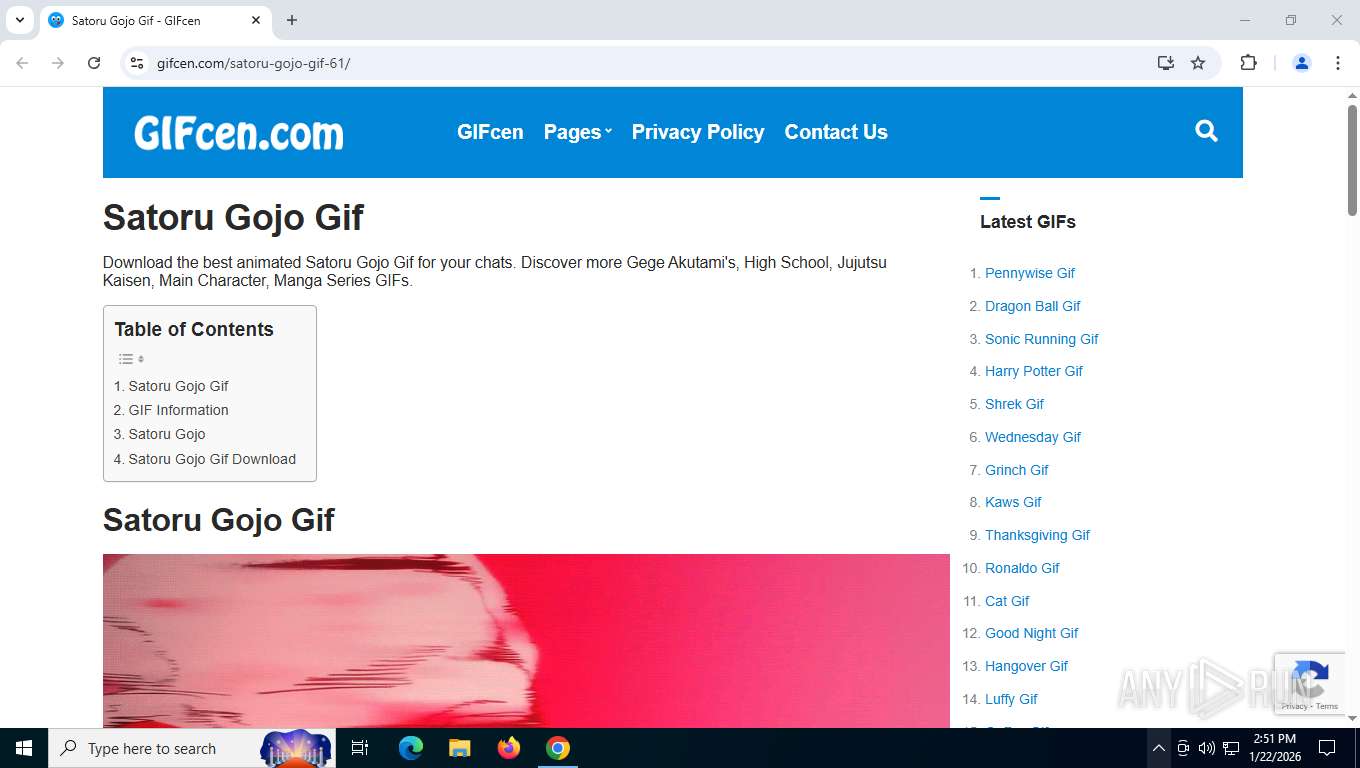Screen dimensions: 1360x768
Task: Click the Meet Now camera tray icon
Action: tap(1183, 748)
